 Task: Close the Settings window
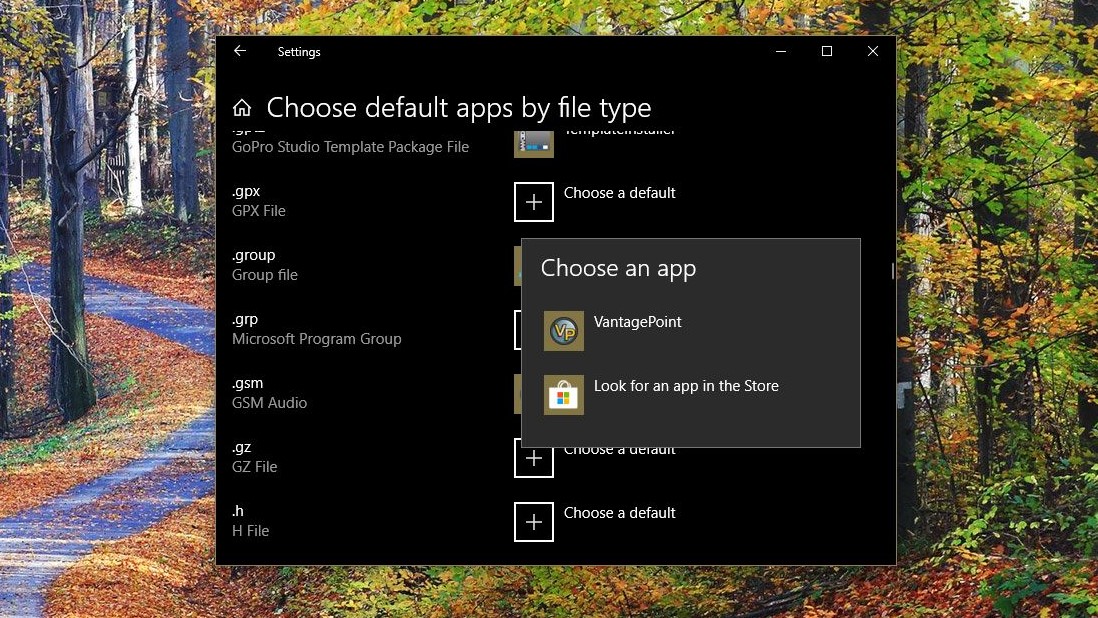(873, 51)
